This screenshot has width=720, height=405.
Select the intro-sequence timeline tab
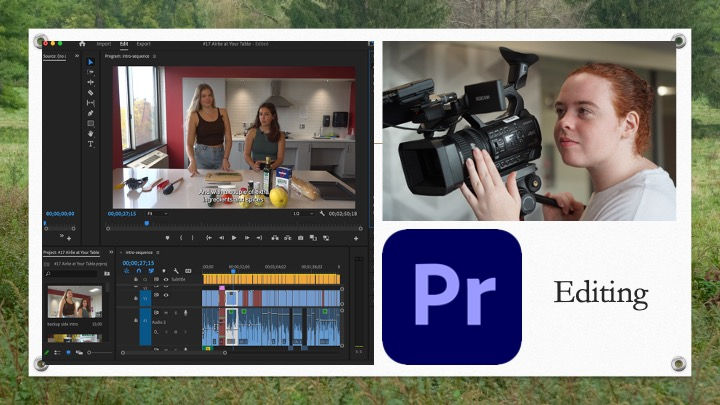[x=139, y=253]
